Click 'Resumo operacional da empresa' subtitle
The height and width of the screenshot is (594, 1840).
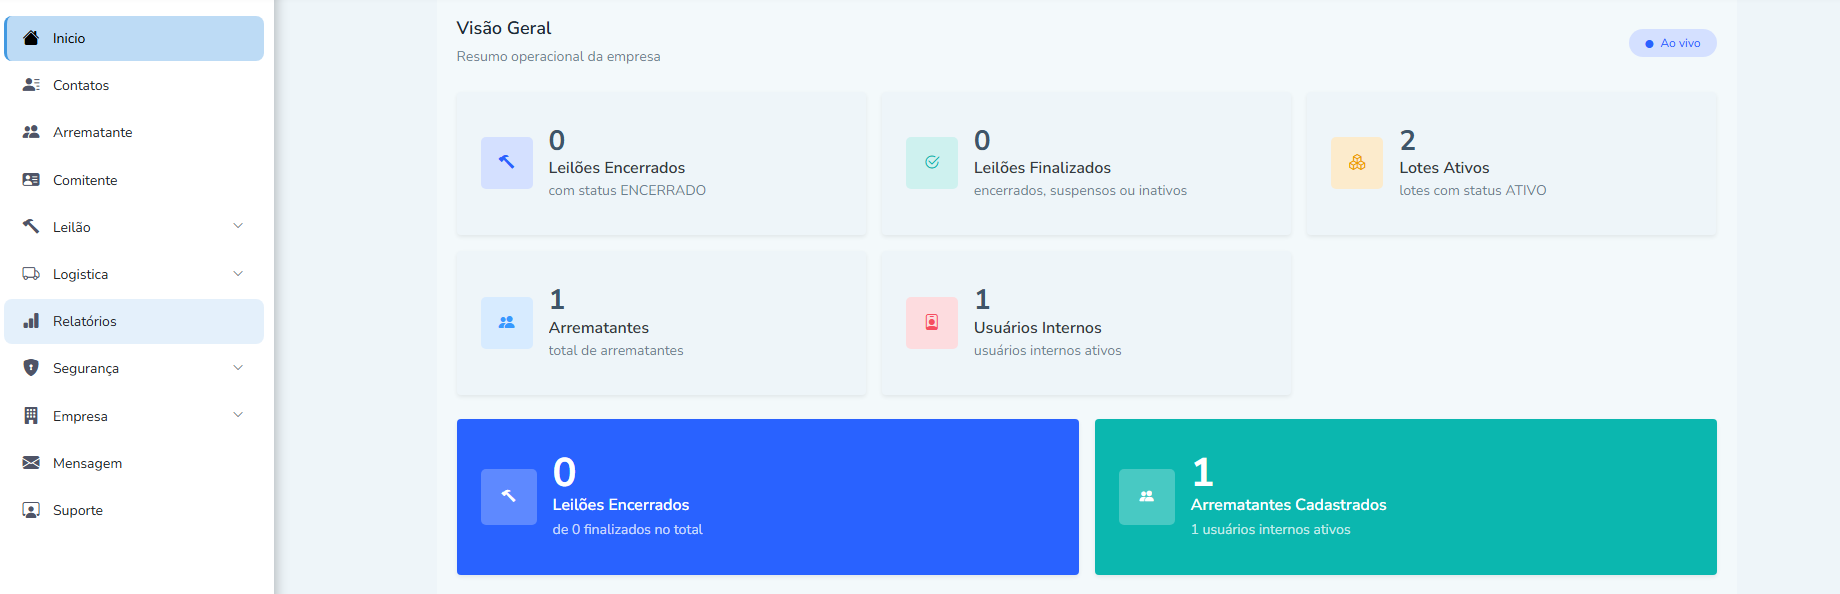558,56
